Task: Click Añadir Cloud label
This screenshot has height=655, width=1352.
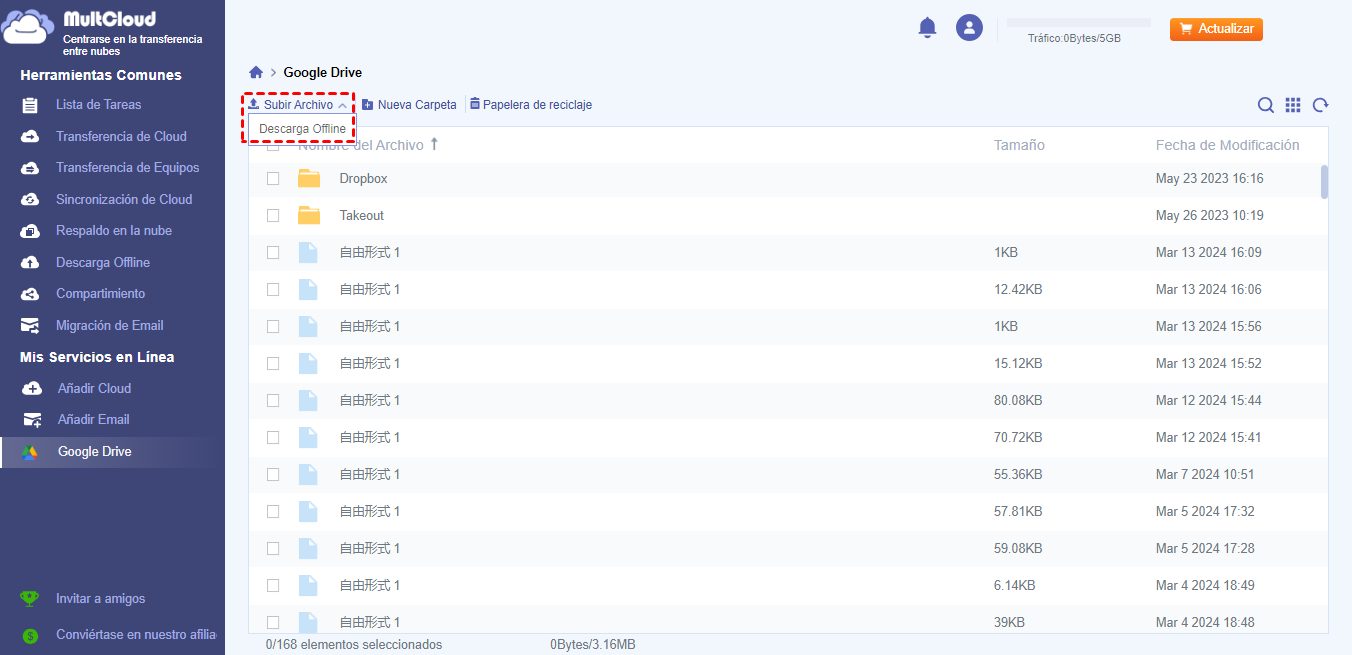Action: [x=94, y=388]
